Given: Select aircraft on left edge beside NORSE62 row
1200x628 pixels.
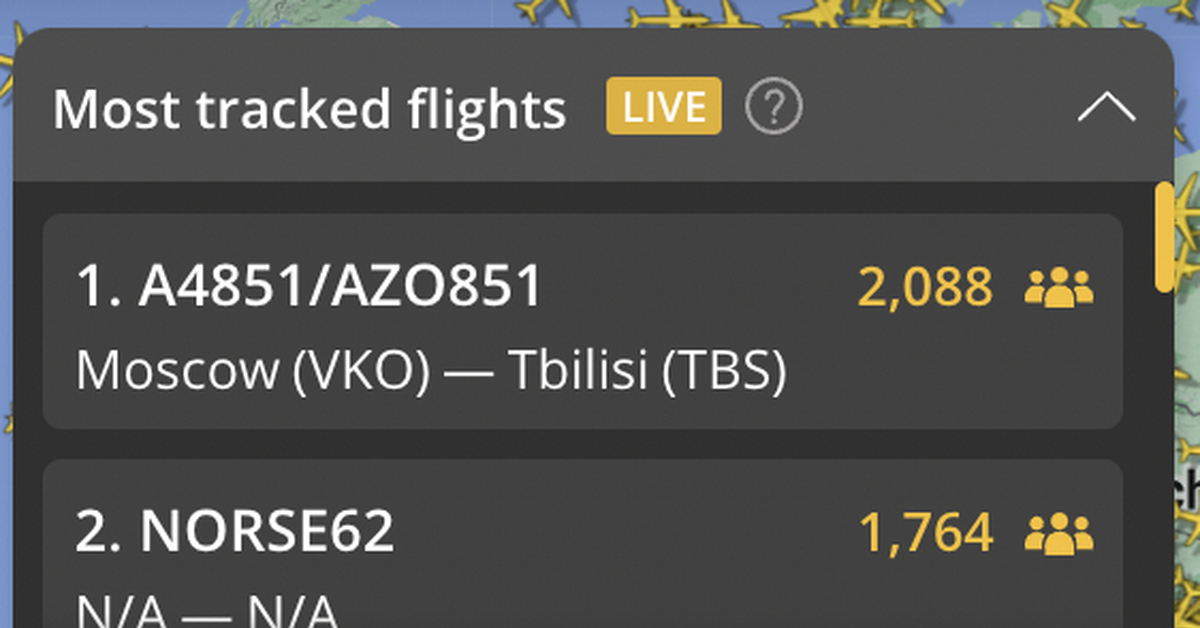Looking at the screenshot, I should click(5, 420).
